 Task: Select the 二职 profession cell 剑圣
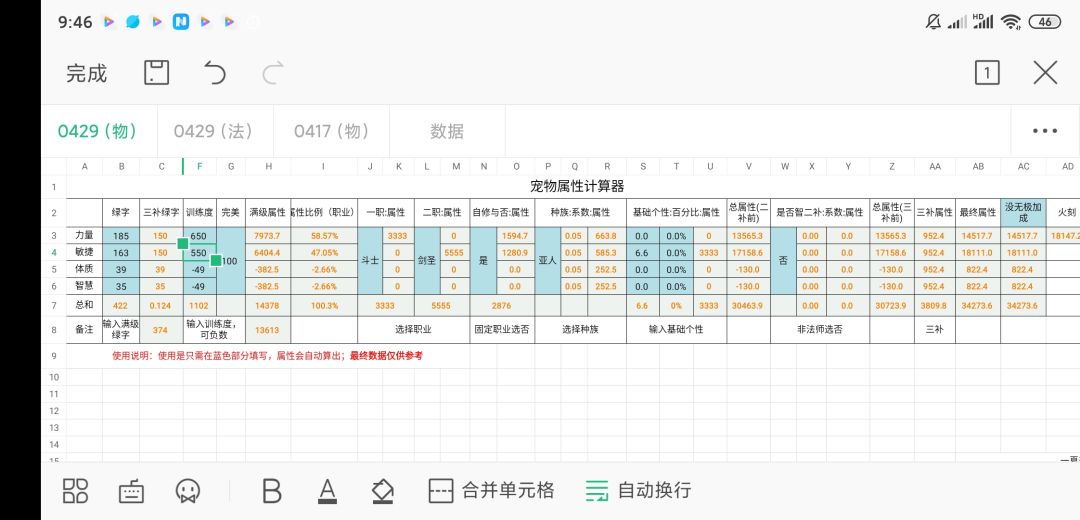[427, 261]
